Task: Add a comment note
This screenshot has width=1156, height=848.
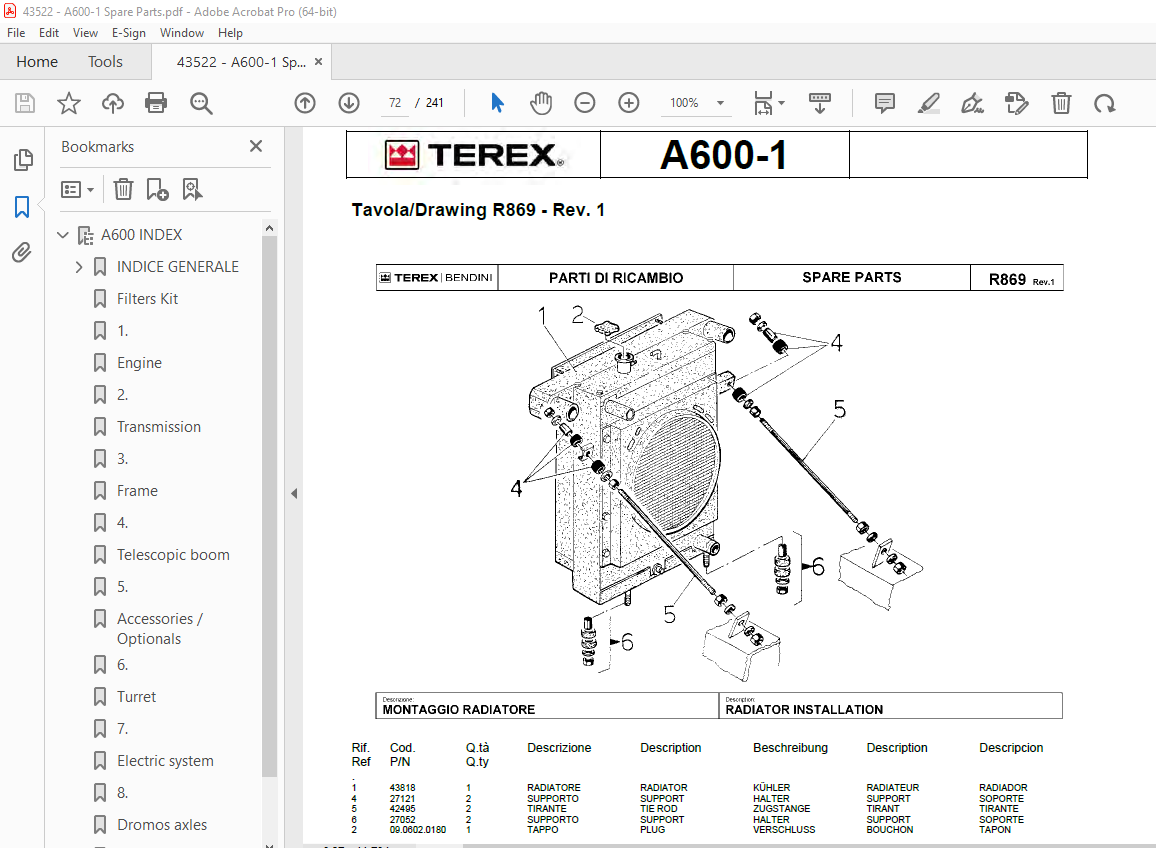Action: [x=885, y=103]
